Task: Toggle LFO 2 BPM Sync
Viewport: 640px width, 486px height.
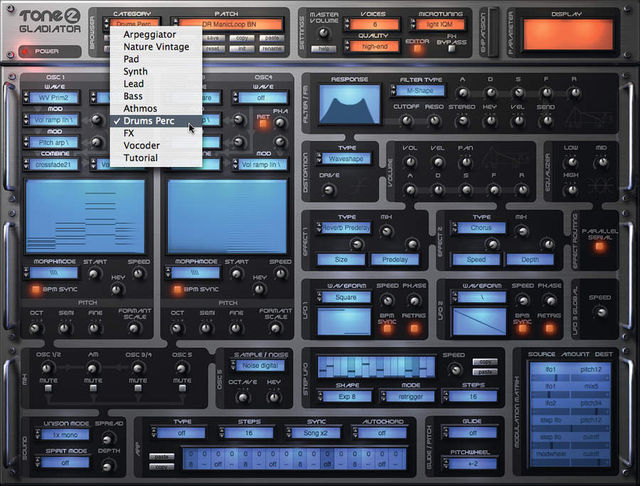Action: point(522,329)
